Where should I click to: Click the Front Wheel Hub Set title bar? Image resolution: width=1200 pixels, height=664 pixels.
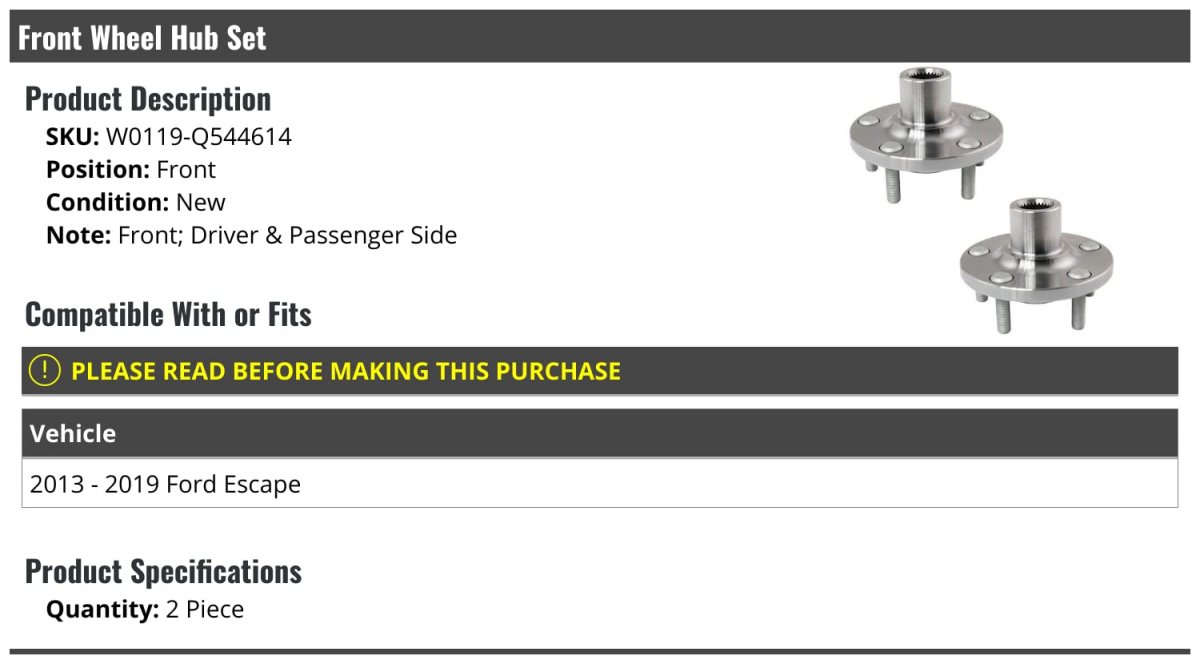[x=600, y=37]
